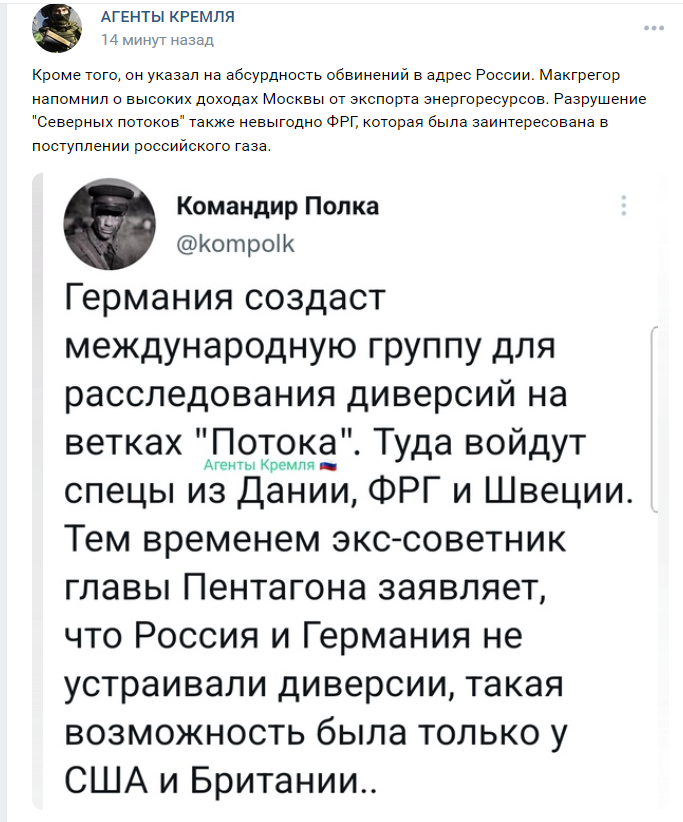This screenshot has width=683, height=822.
Task: Click the 'Германия создаст' headline line in the tweet
Action: click(225, 298)
